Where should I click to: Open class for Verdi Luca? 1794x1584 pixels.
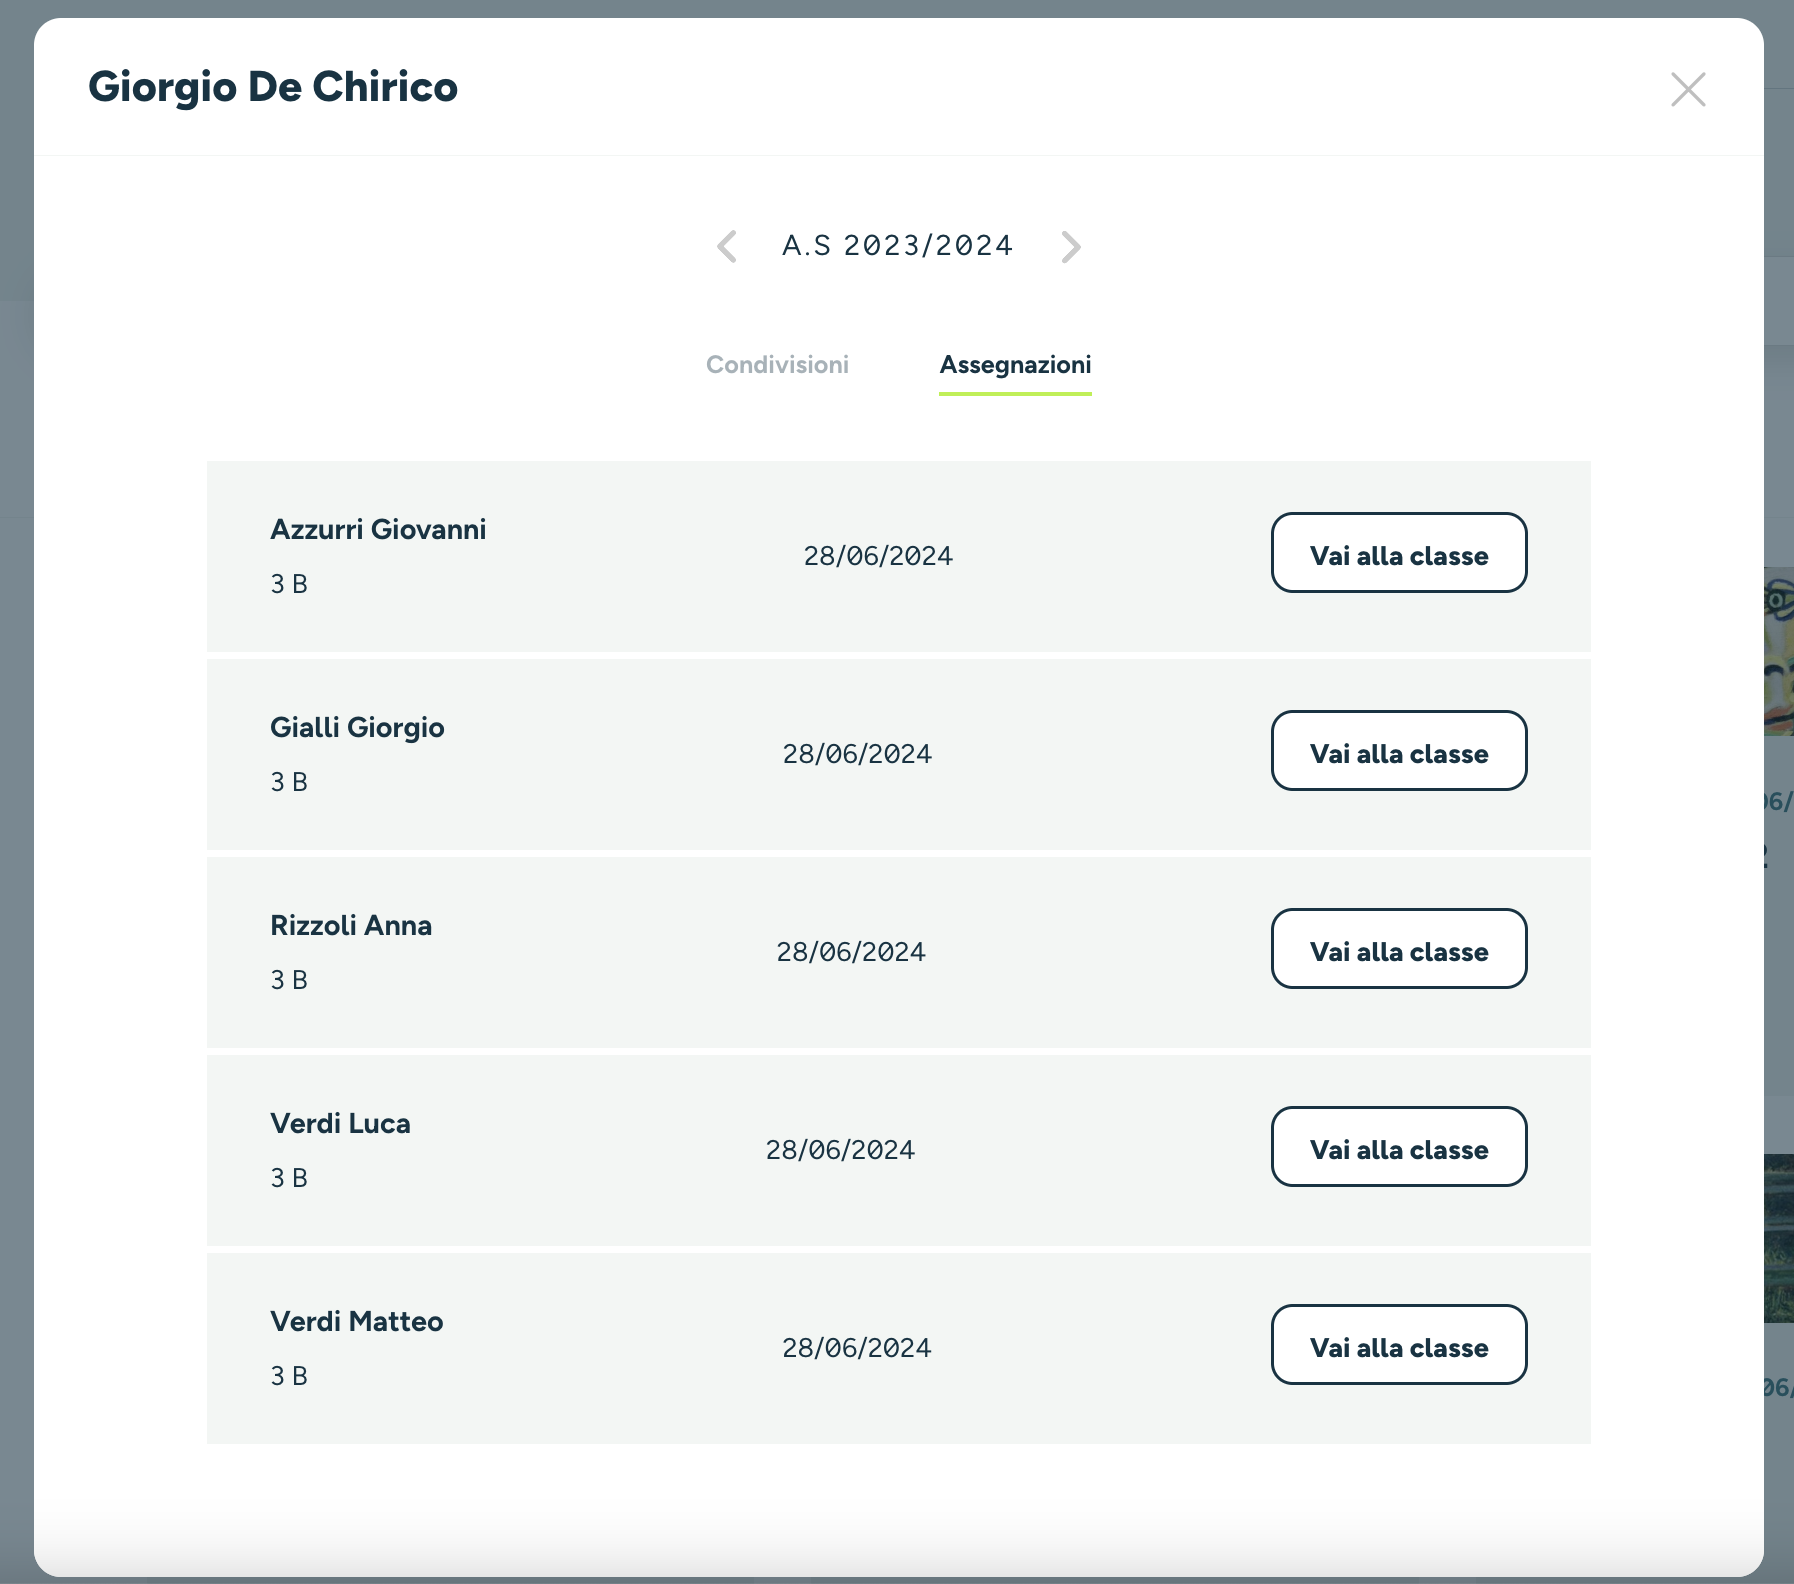1399,1147
